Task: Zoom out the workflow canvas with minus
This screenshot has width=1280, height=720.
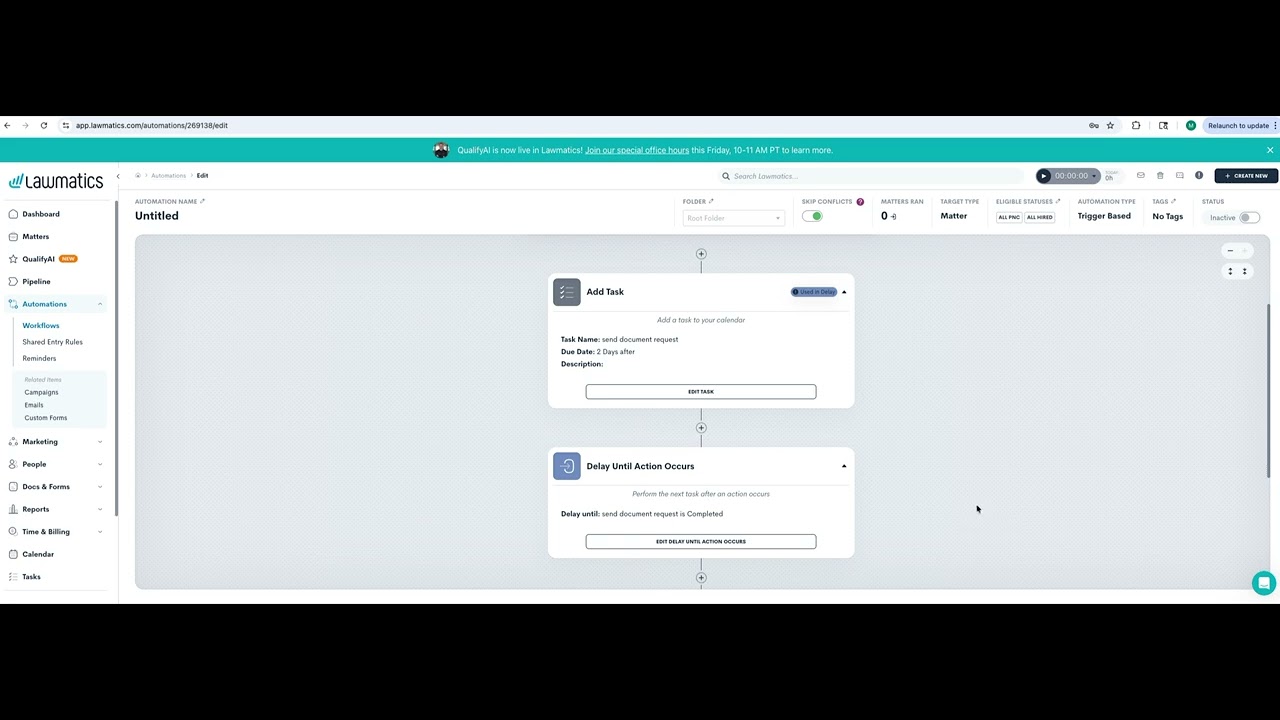Action: pos(1230,251)
